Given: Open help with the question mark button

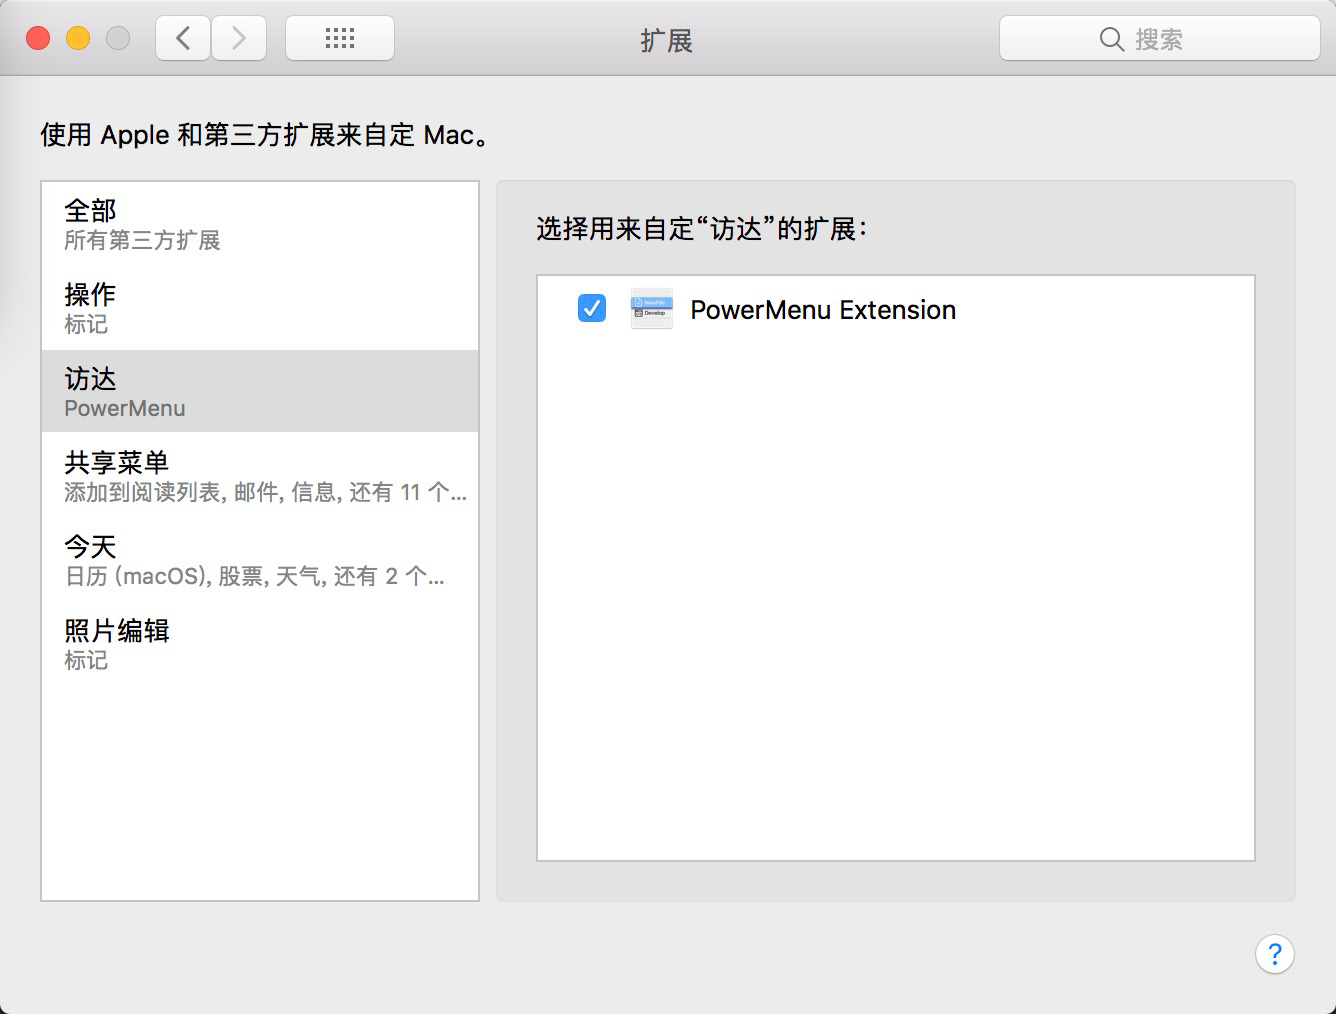Looking at the screenshot, I should coord(1275,954).
